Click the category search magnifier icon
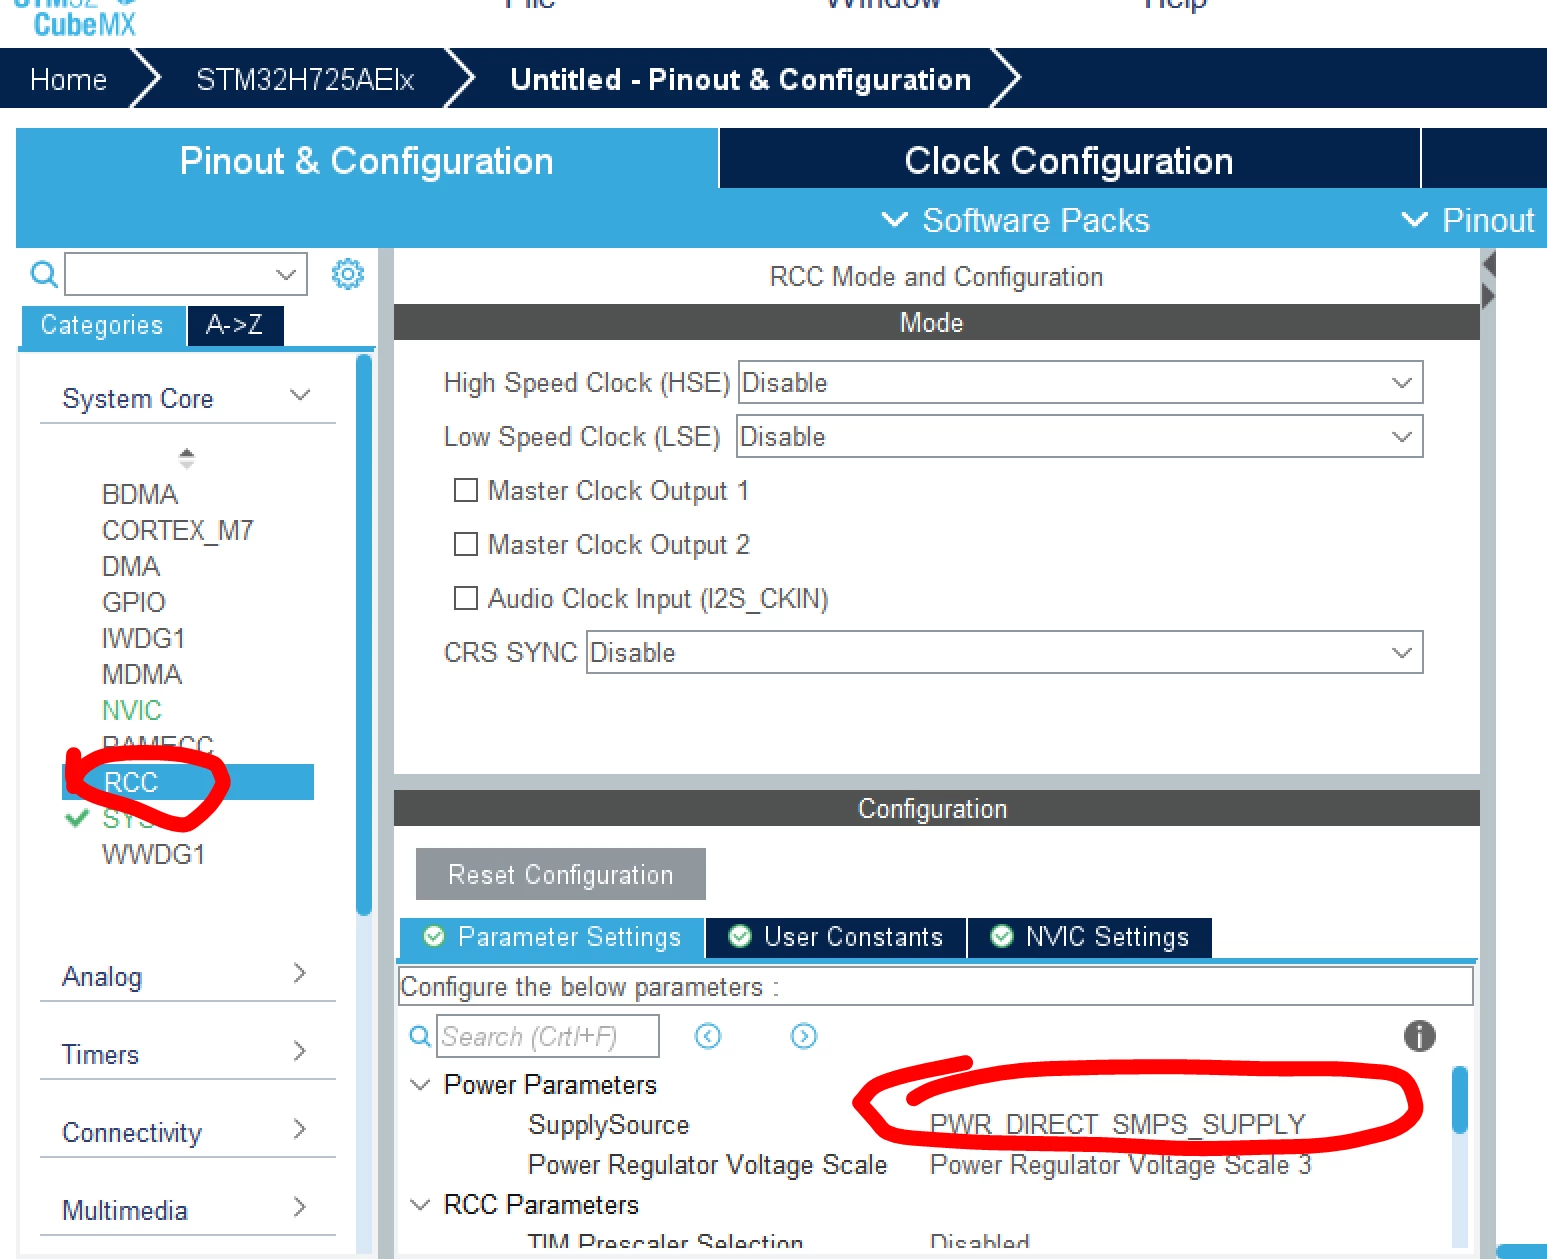 44,273
